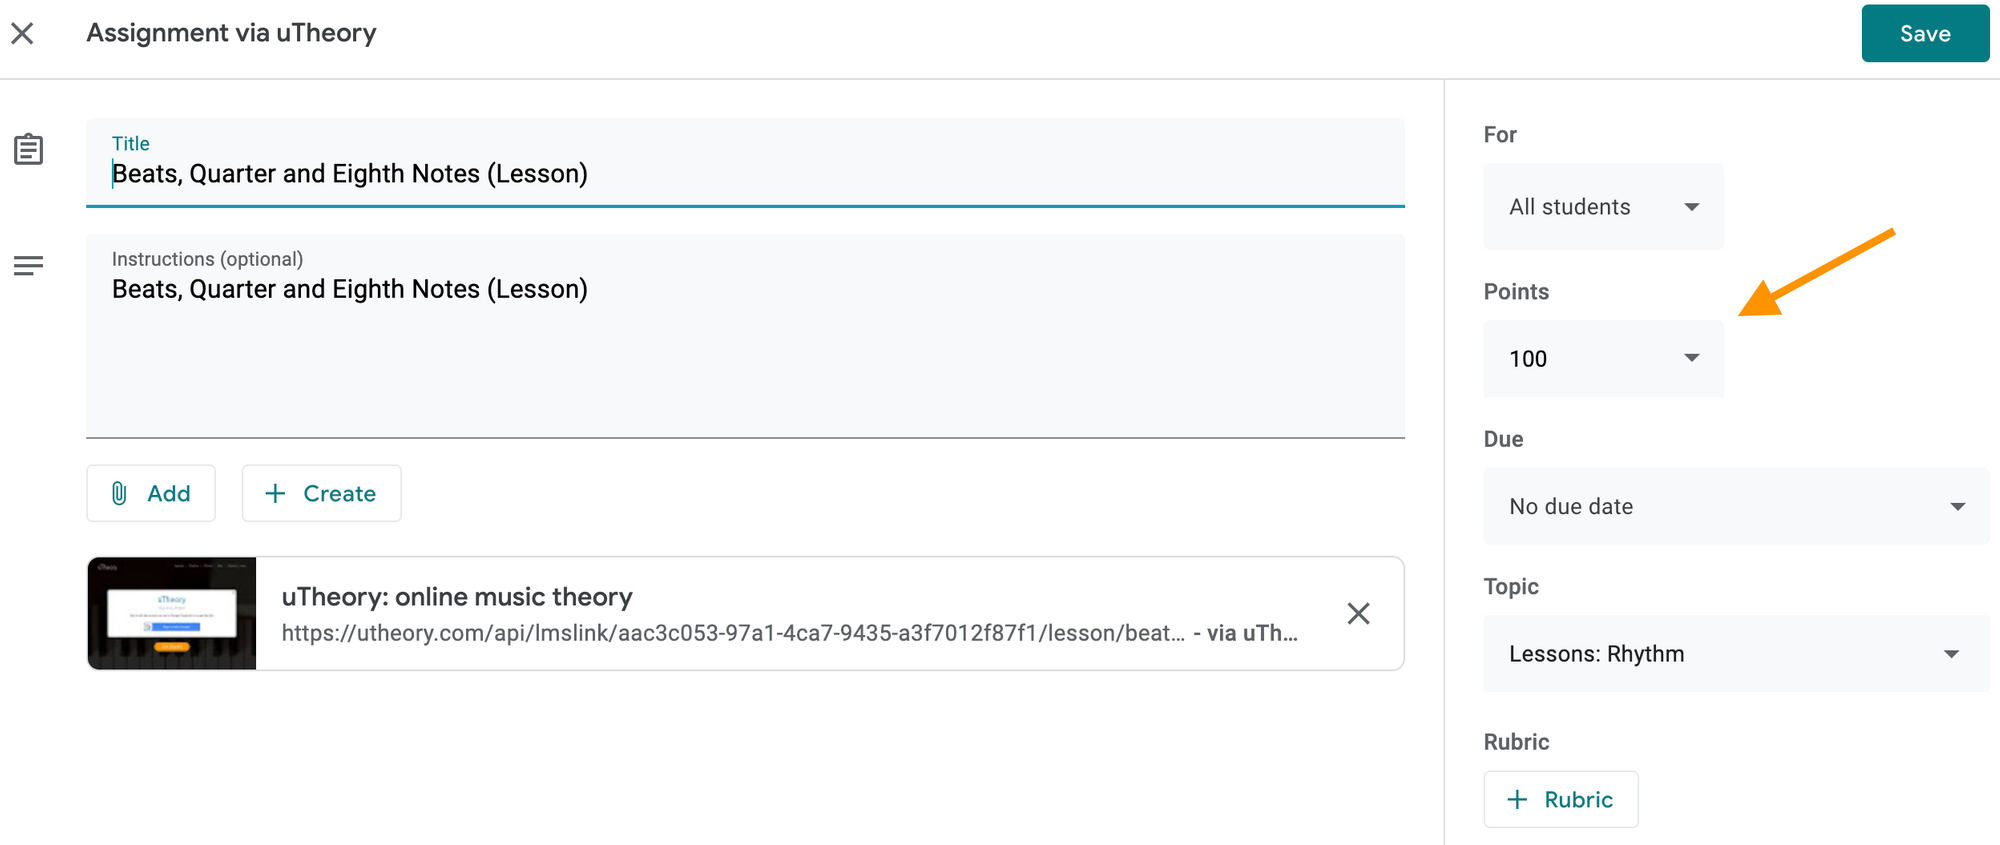This screenshot has width=2000, height=845.
Task: Open the uTheory attachment thumbnail
Action: (x=172, y=613)
